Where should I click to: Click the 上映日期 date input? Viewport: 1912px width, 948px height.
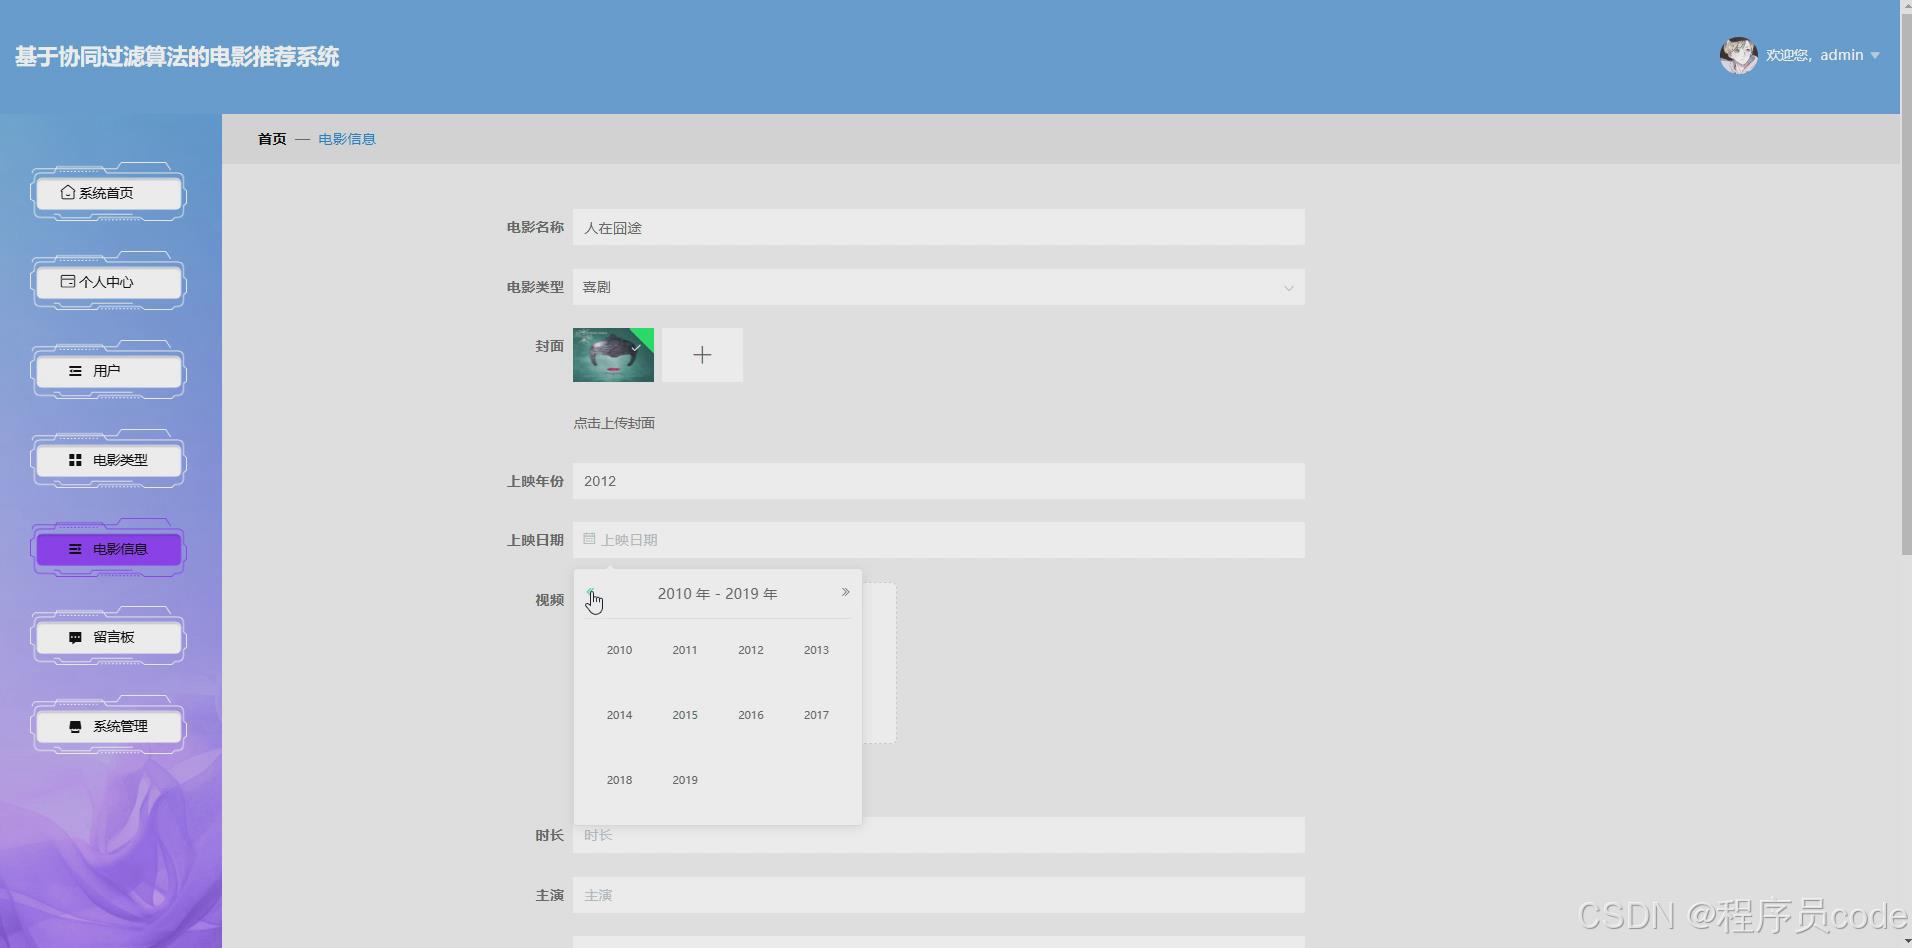point(938,540)
